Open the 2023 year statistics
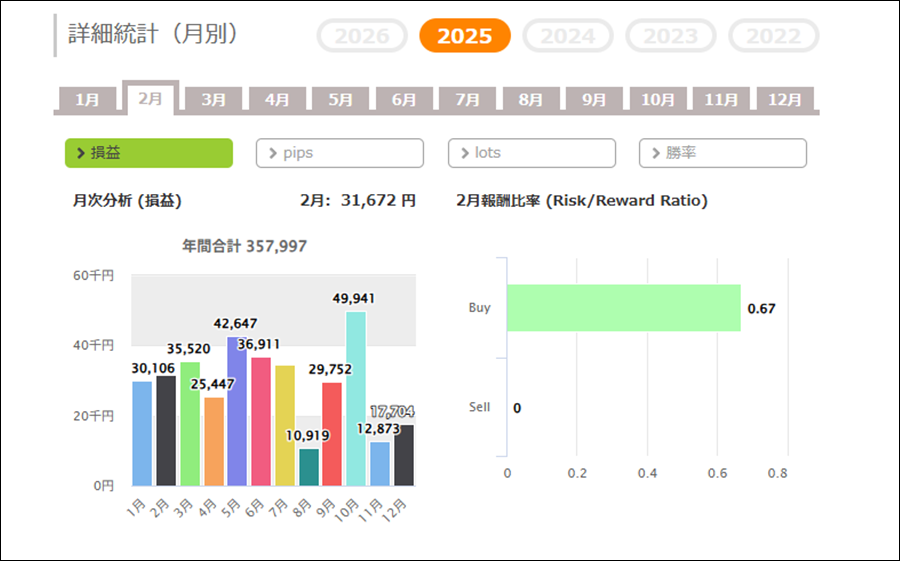 671,36
